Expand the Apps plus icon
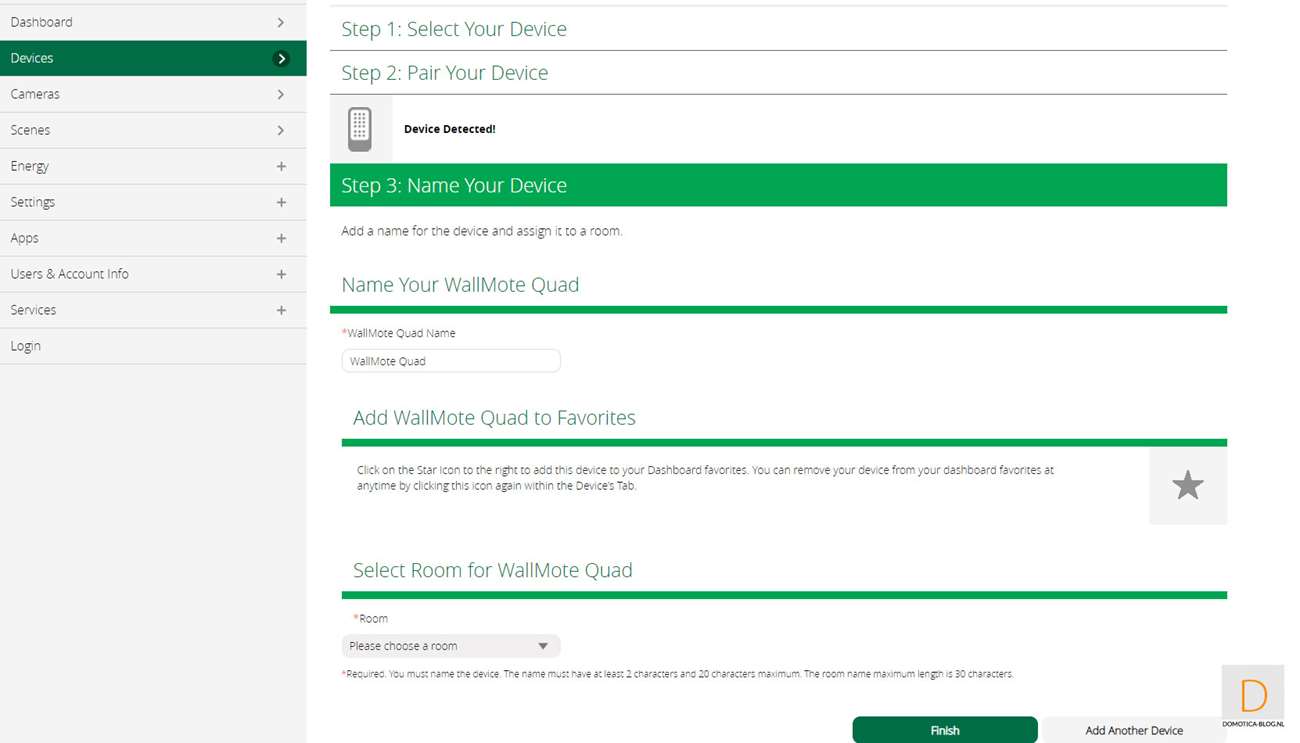 click(281, 239)
